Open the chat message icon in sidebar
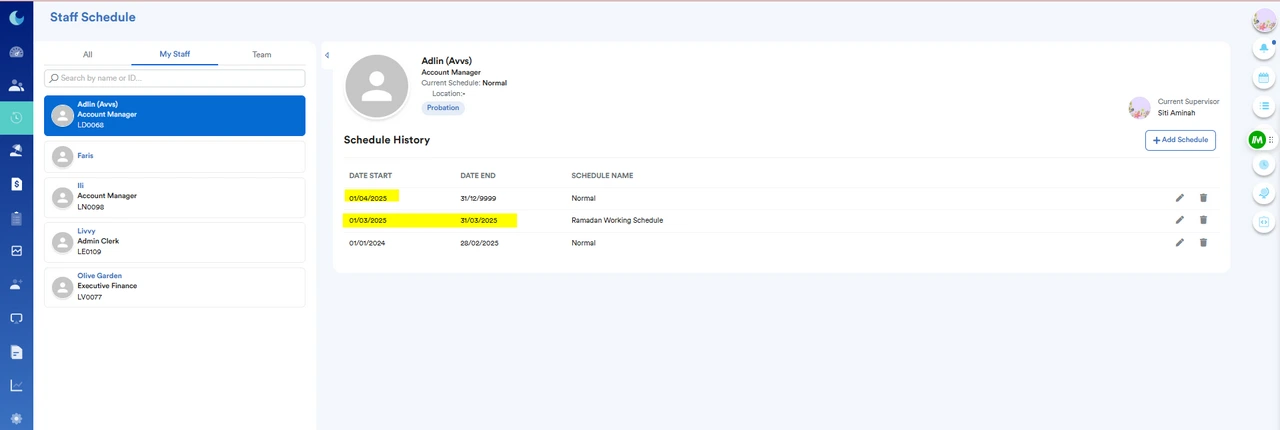 pyautogui.click(x=16, y=318)
